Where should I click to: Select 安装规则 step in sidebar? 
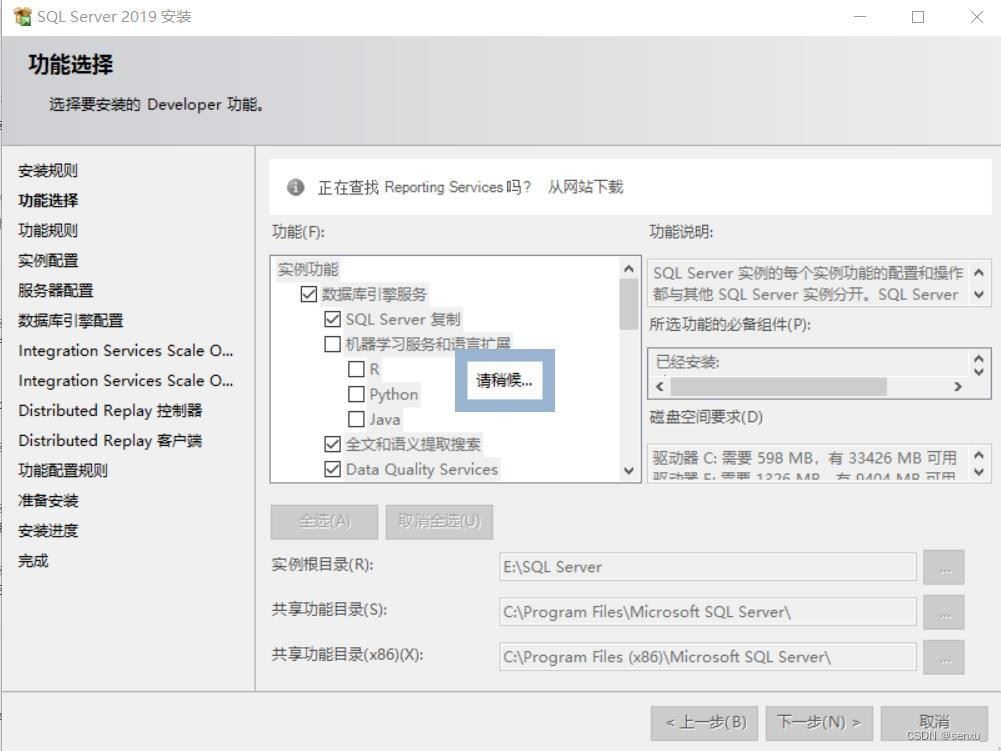point(48,171)
